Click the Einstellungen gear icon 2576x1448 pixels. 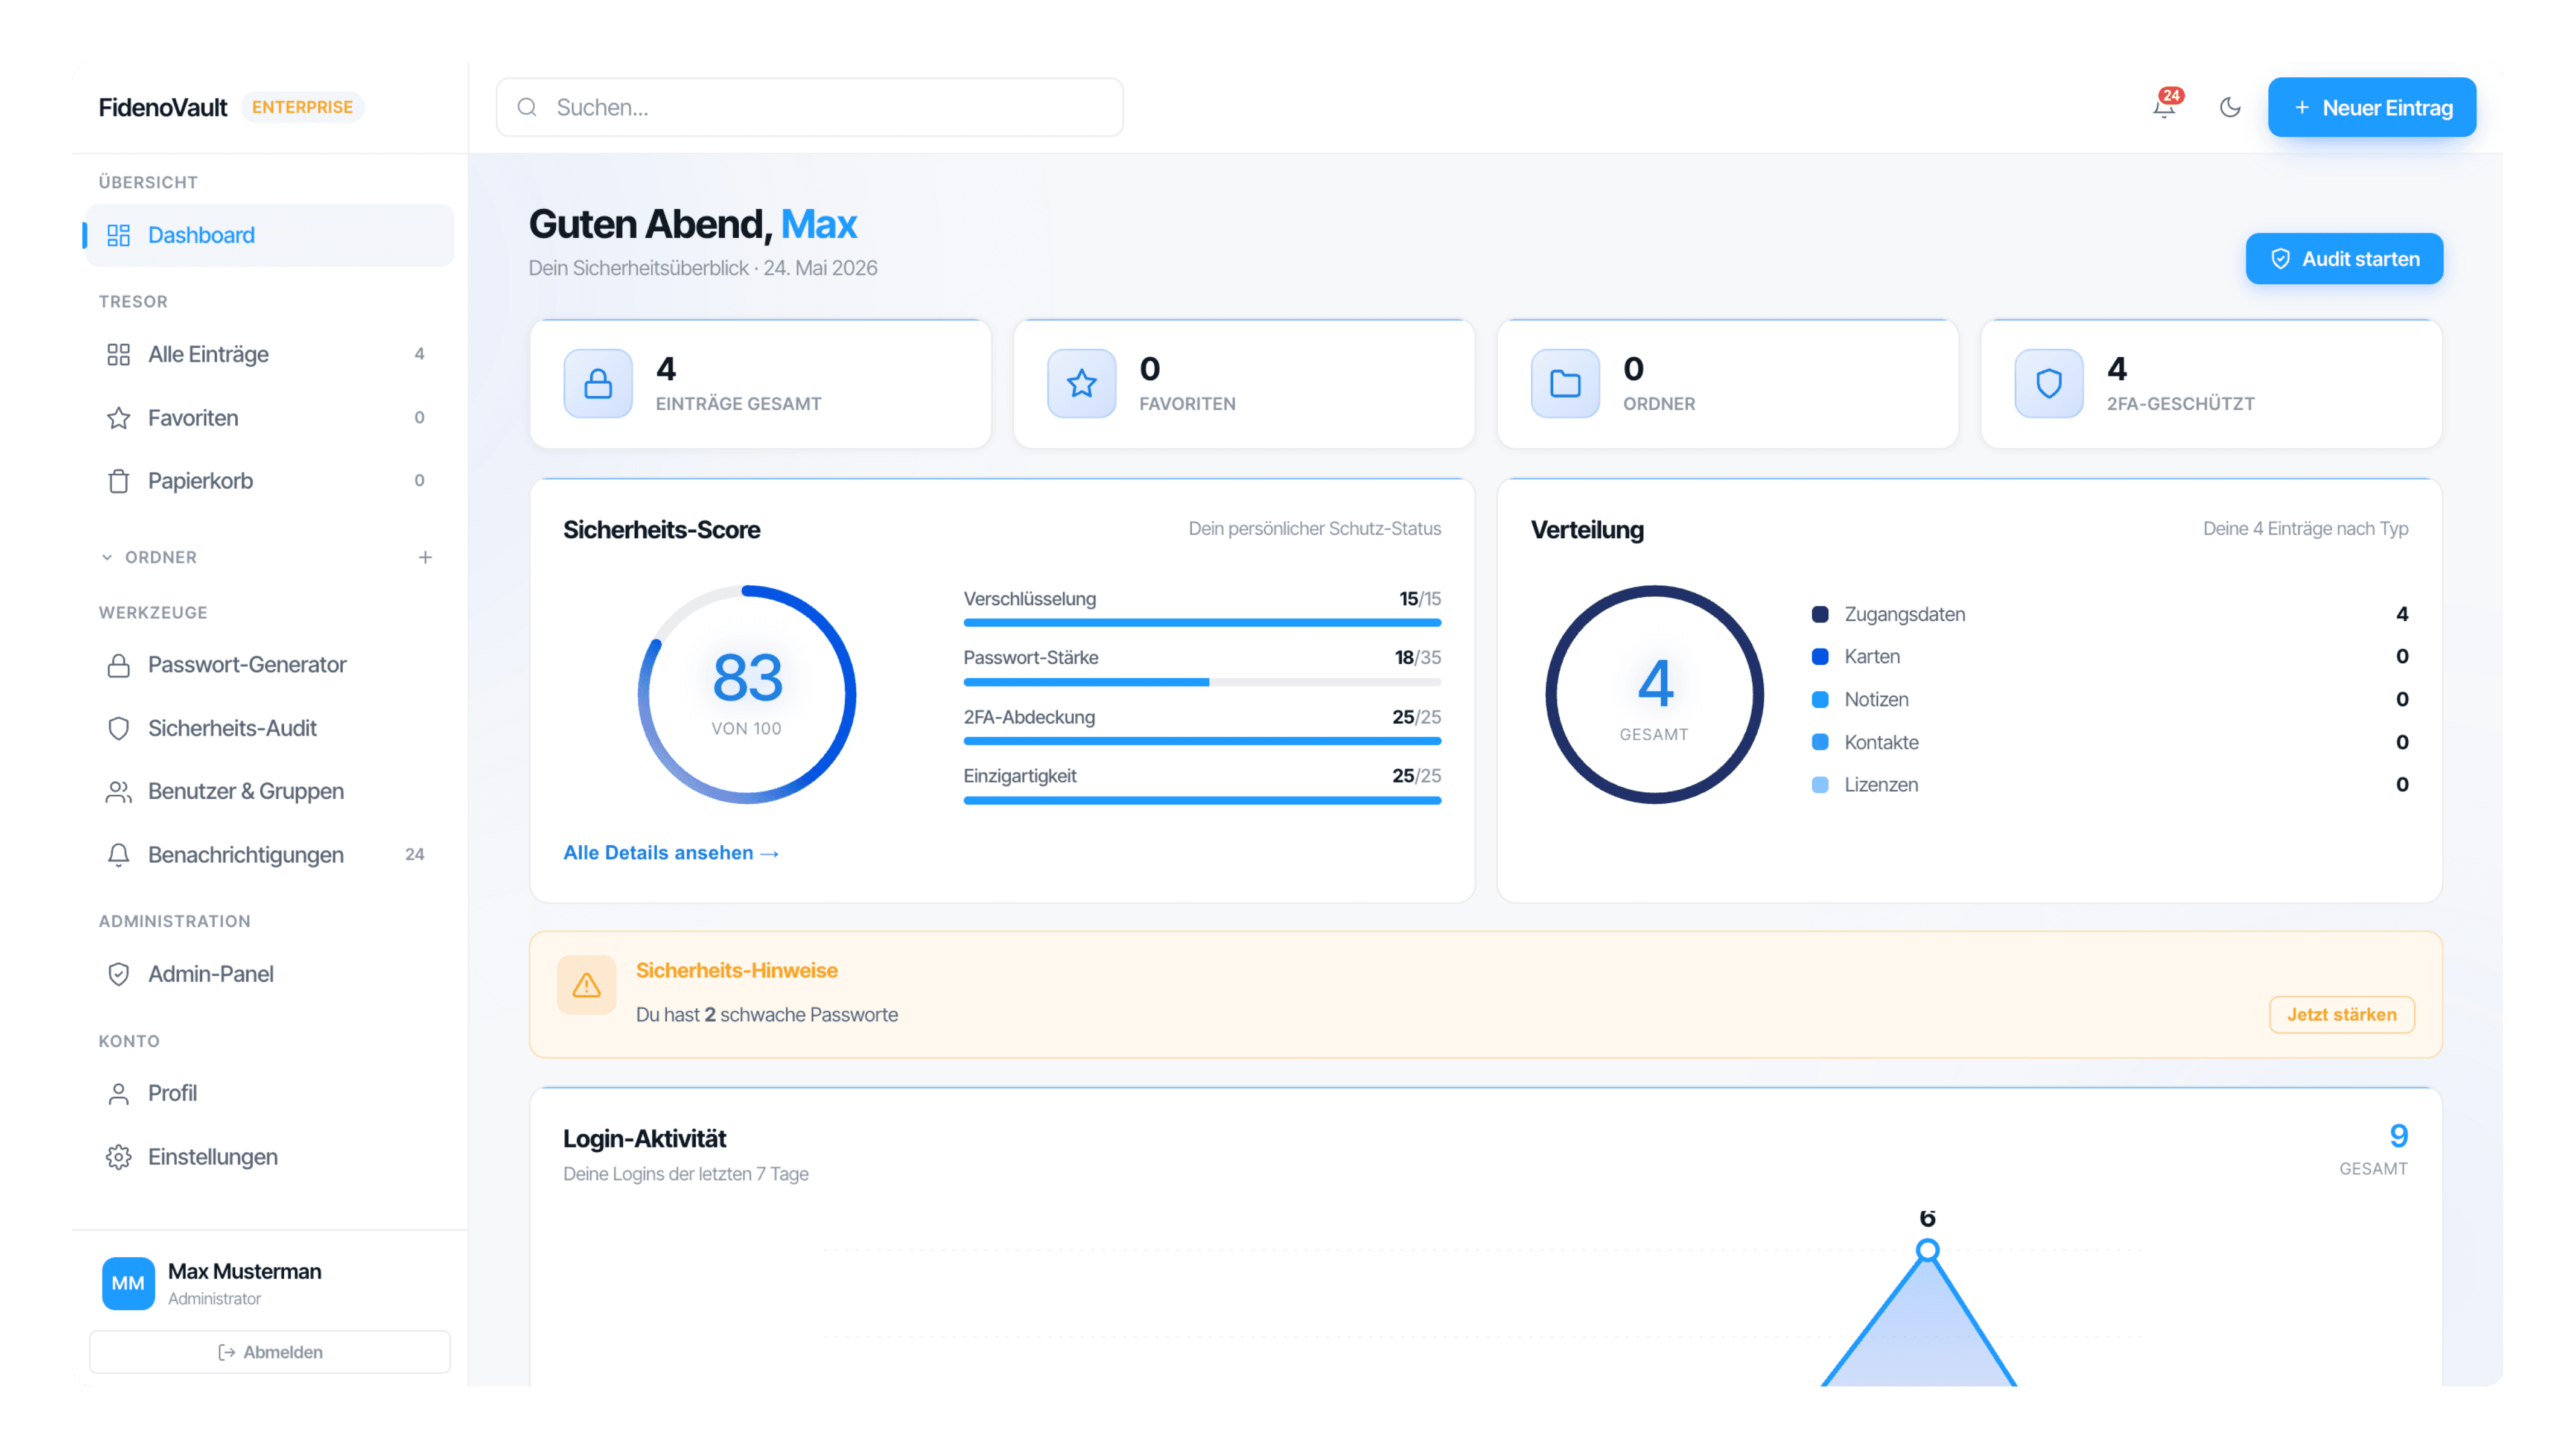119,1157
